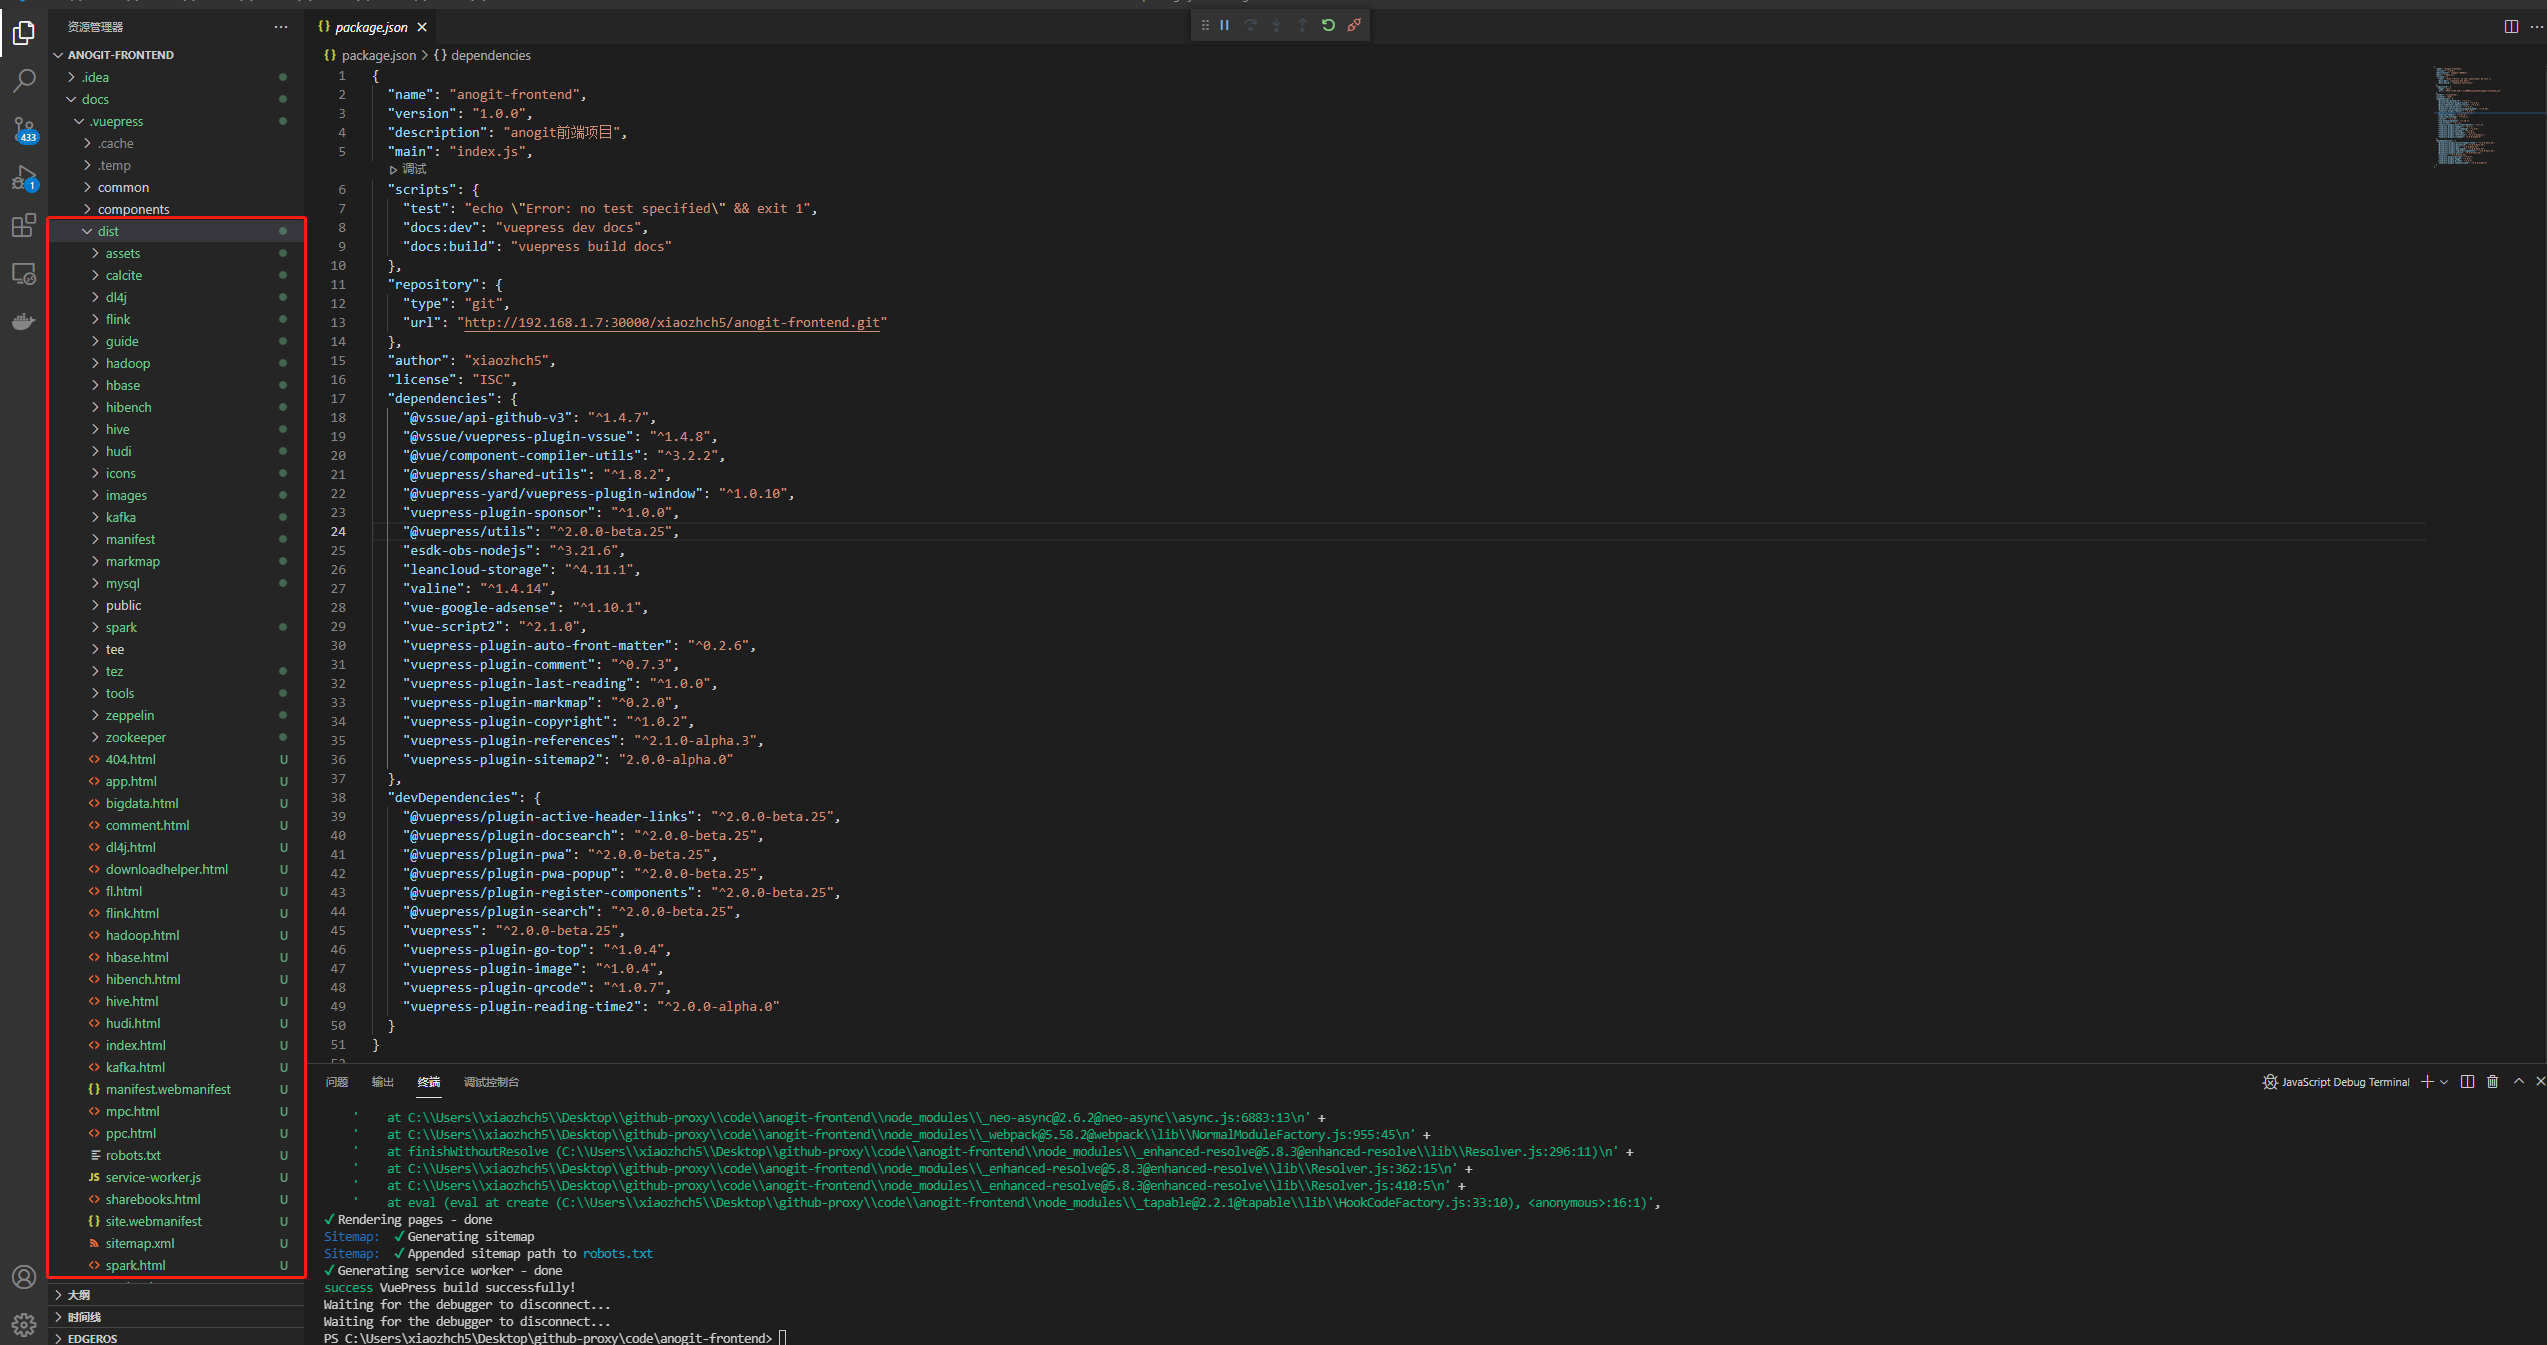Viewport: 2547px width, 1345px height.
Task: Pause the debug session
Action: click(1224, 26)
